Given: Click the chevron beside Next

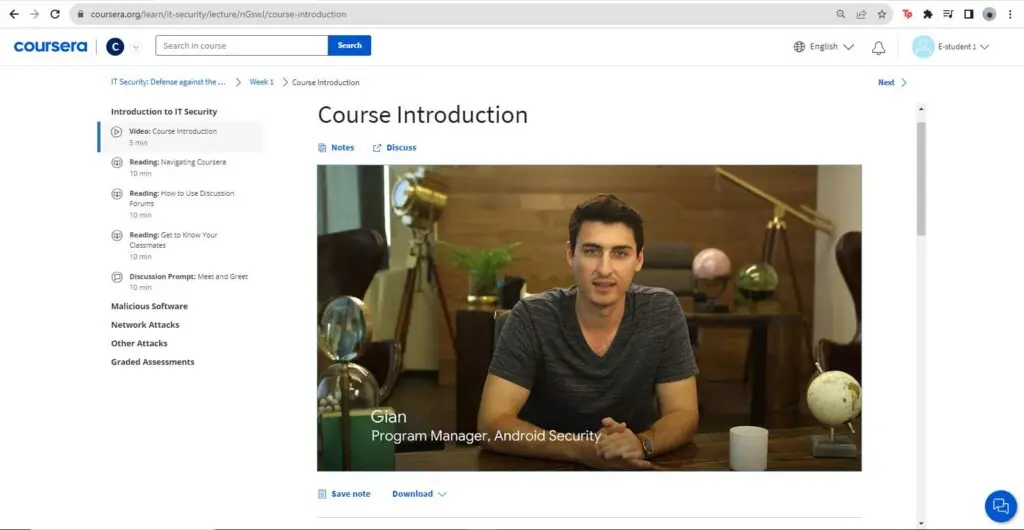Looking at the screenshot, I should coord(904,82).
